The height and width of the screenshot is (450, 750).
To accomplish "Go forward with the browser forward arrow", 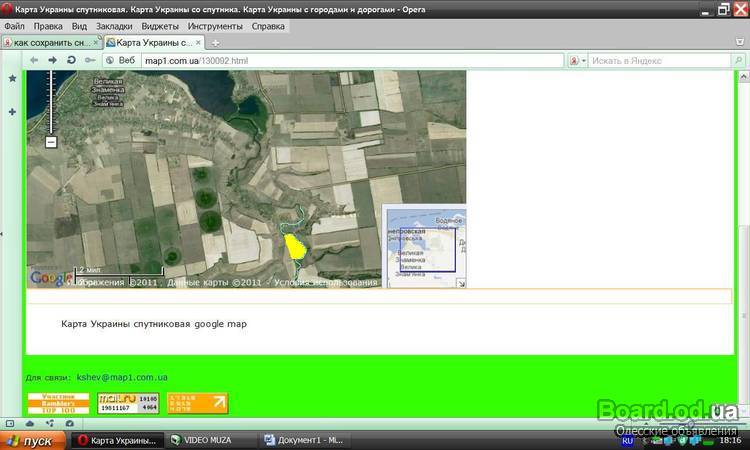I will [x=53, y=60].
